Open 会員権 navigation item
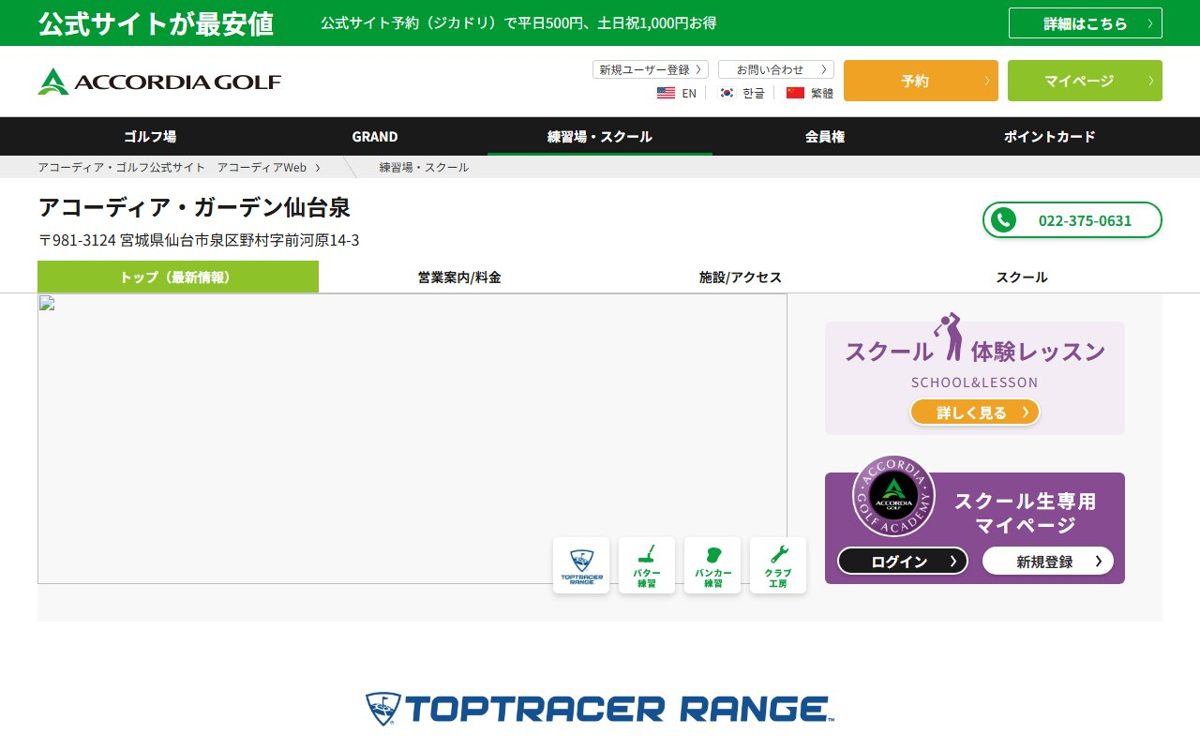This screenshot has width=1200, height=750. 825,136
